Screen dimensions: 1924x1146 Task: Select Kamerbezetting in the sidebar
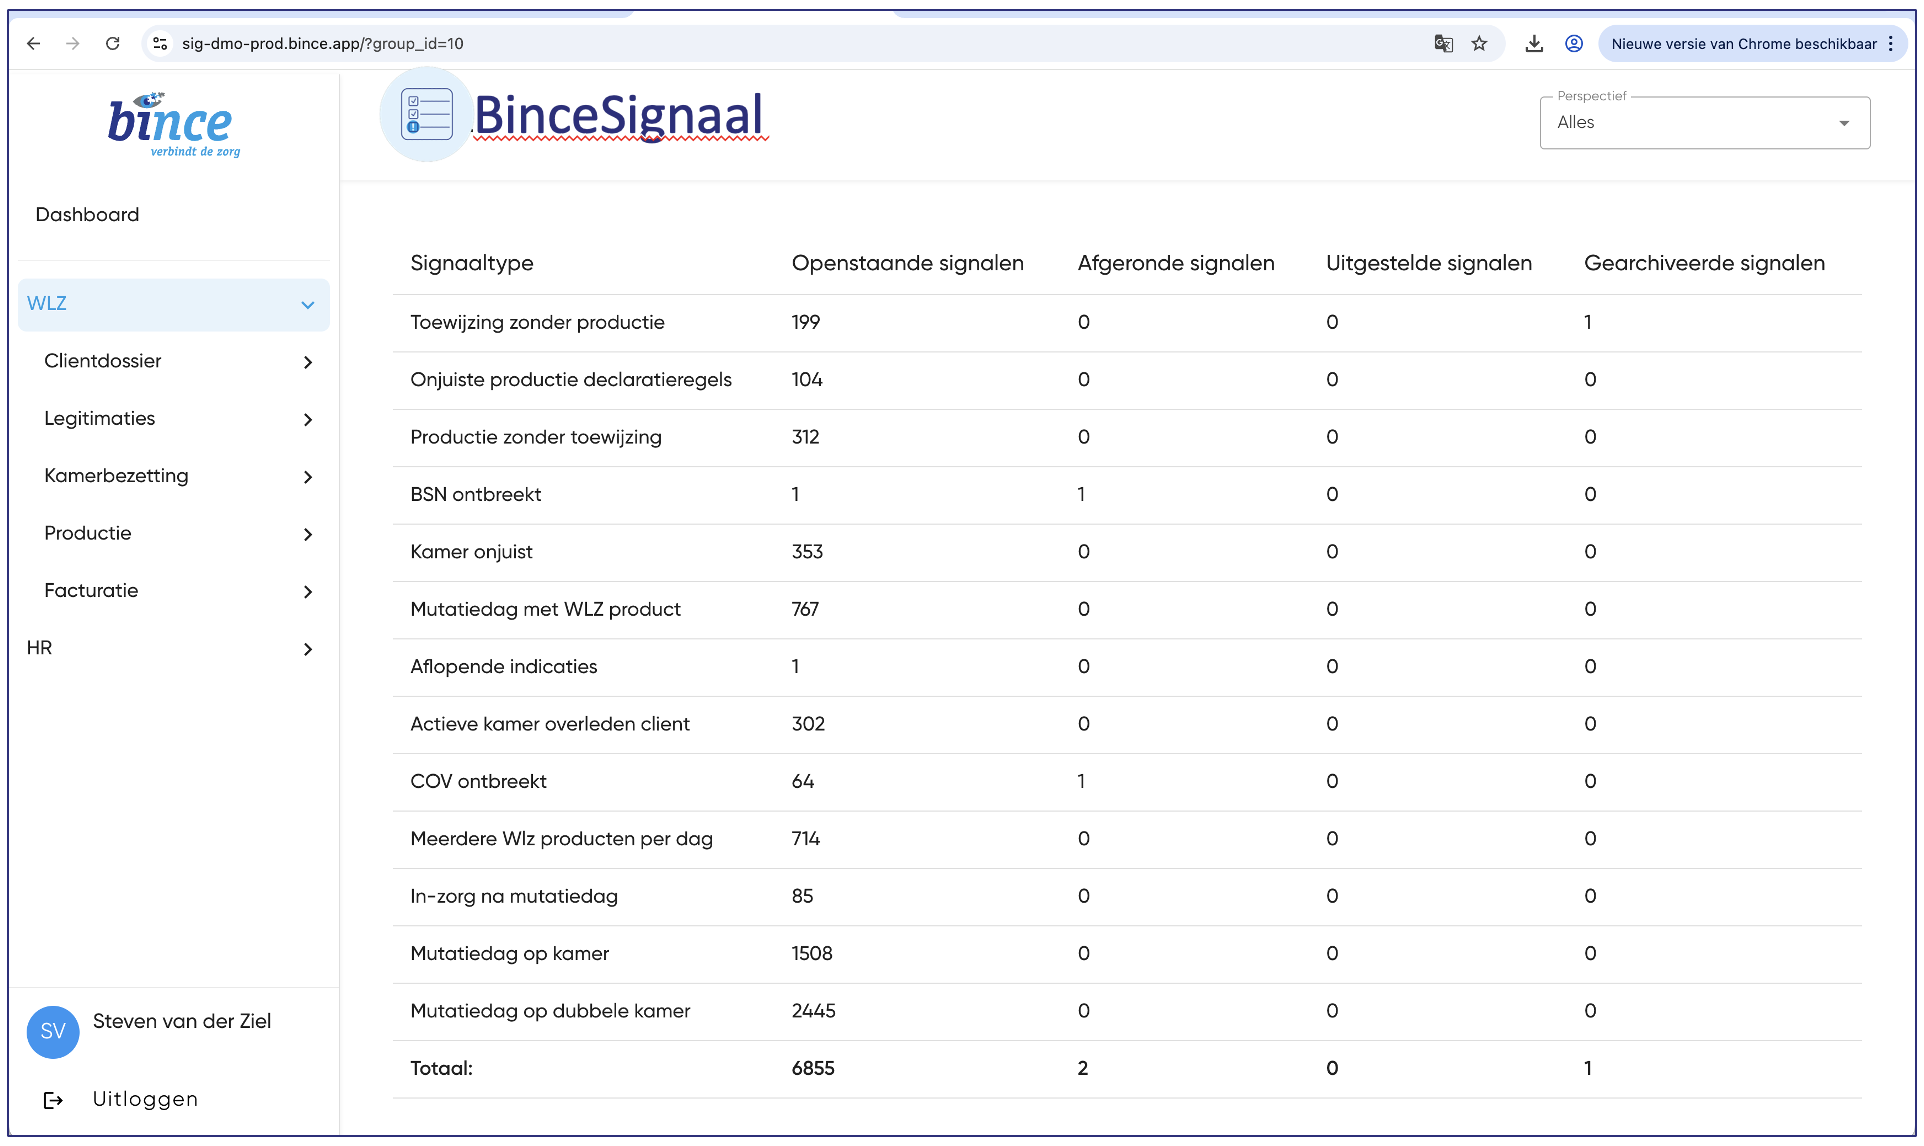(116, 476)
